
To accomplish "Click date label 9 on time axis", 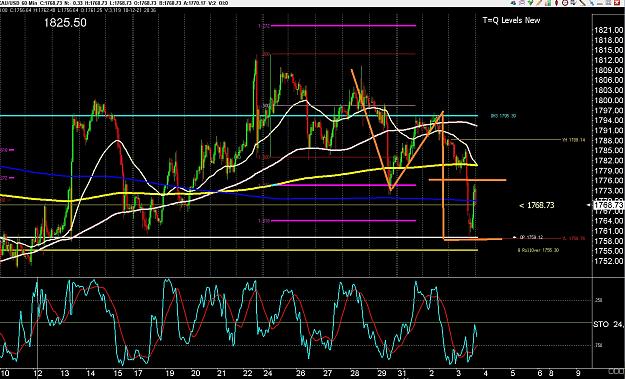I will tap(579, 373).
